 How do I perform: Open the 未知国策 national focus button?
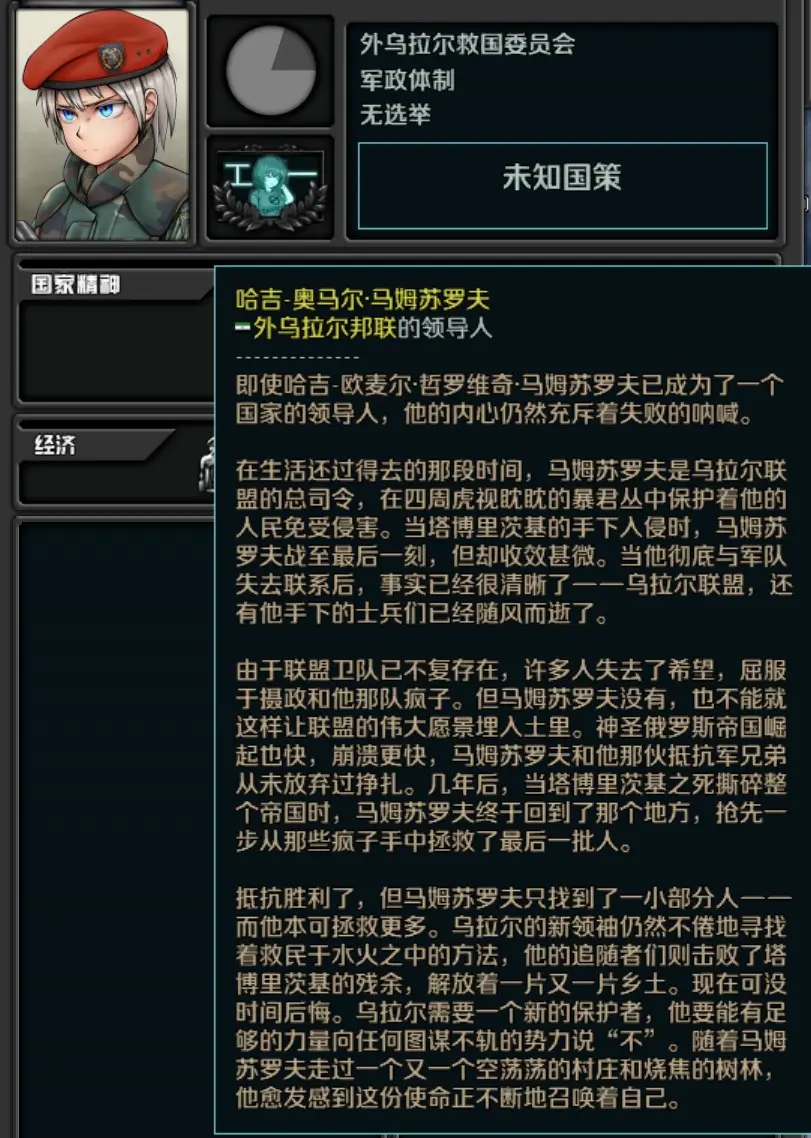(x=562, y=186)
